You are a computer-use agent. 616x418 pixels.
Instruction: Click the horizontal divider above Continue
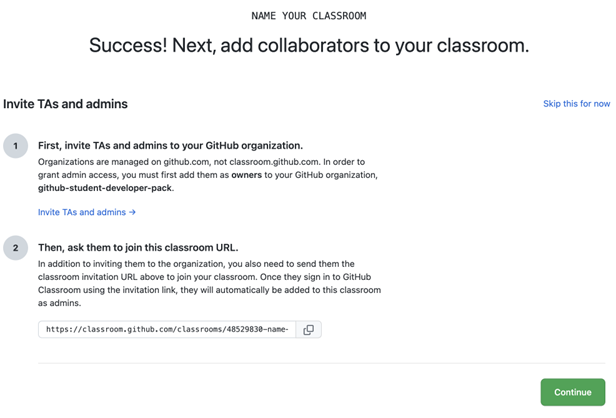320,363
